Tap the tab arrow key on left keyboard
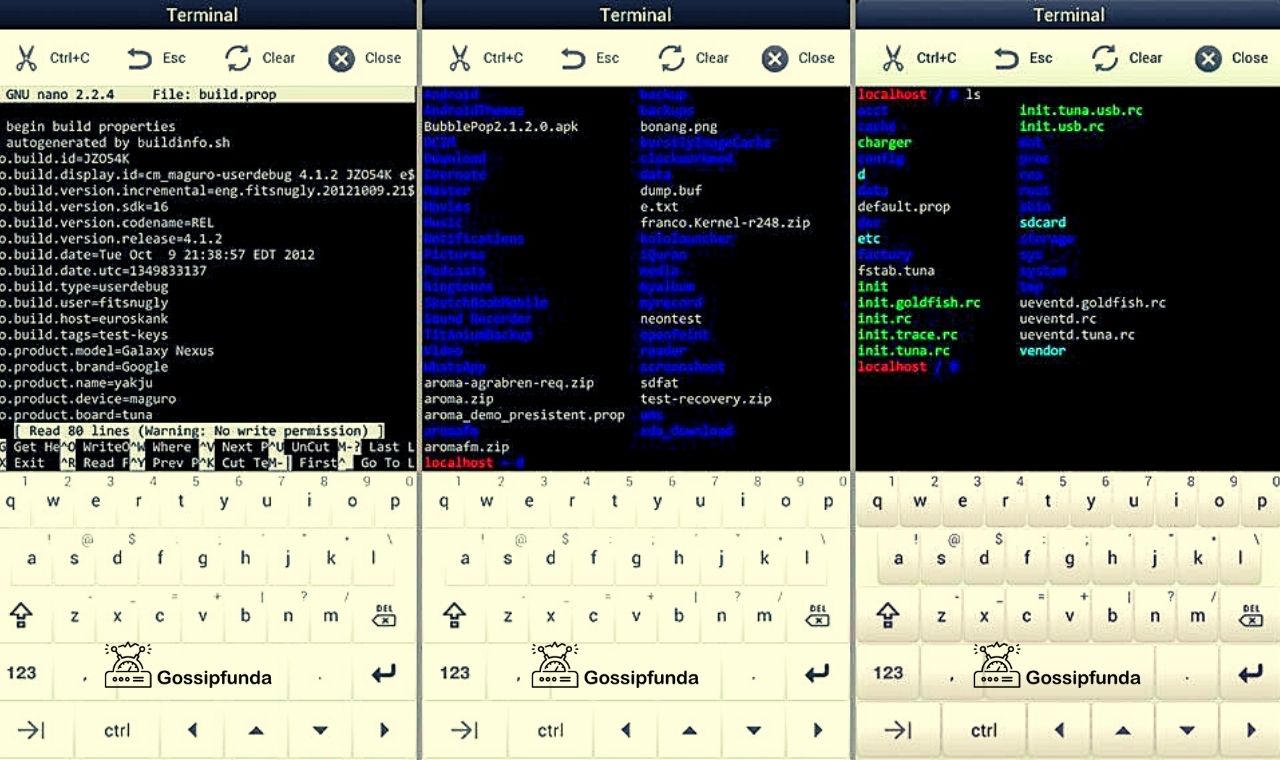The image size is (1280, 760). pyautogui.click(x=31, y=730)
